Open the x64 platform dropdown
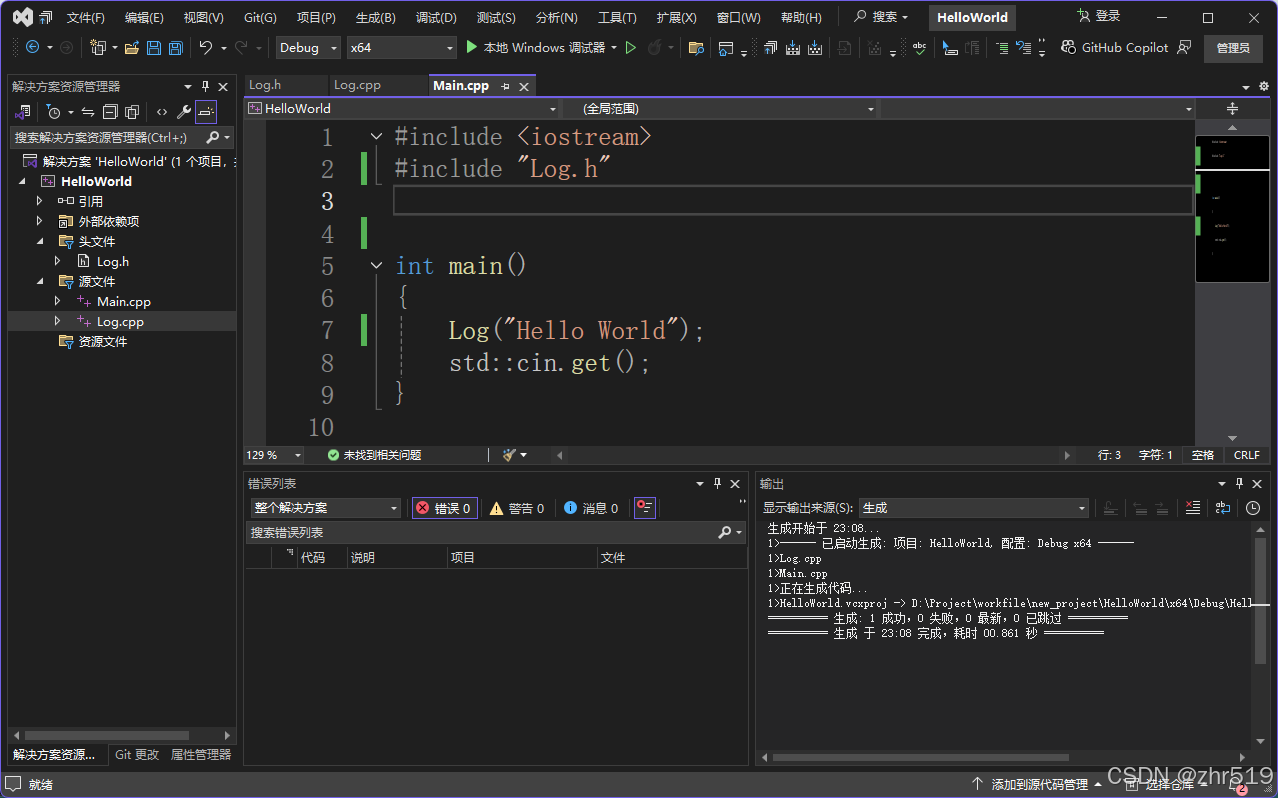1278x798 pixels. pos(400,47)
